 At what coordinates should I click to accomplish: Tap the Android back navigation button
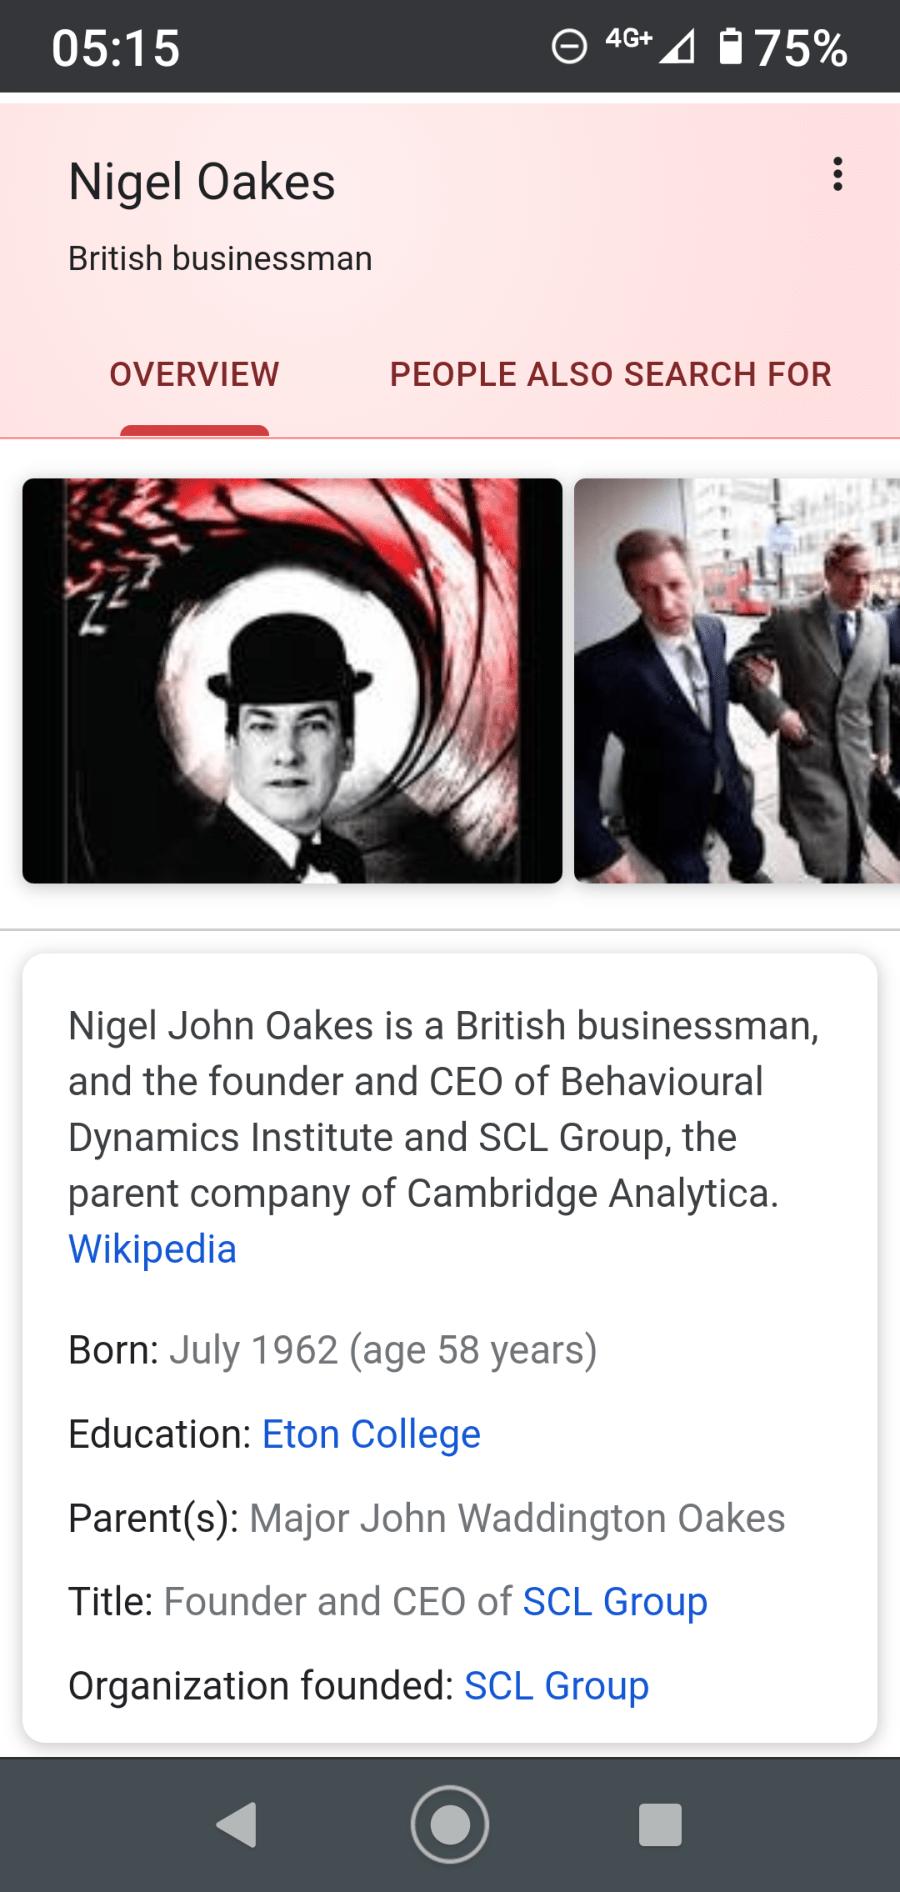tap(238, 1825)
